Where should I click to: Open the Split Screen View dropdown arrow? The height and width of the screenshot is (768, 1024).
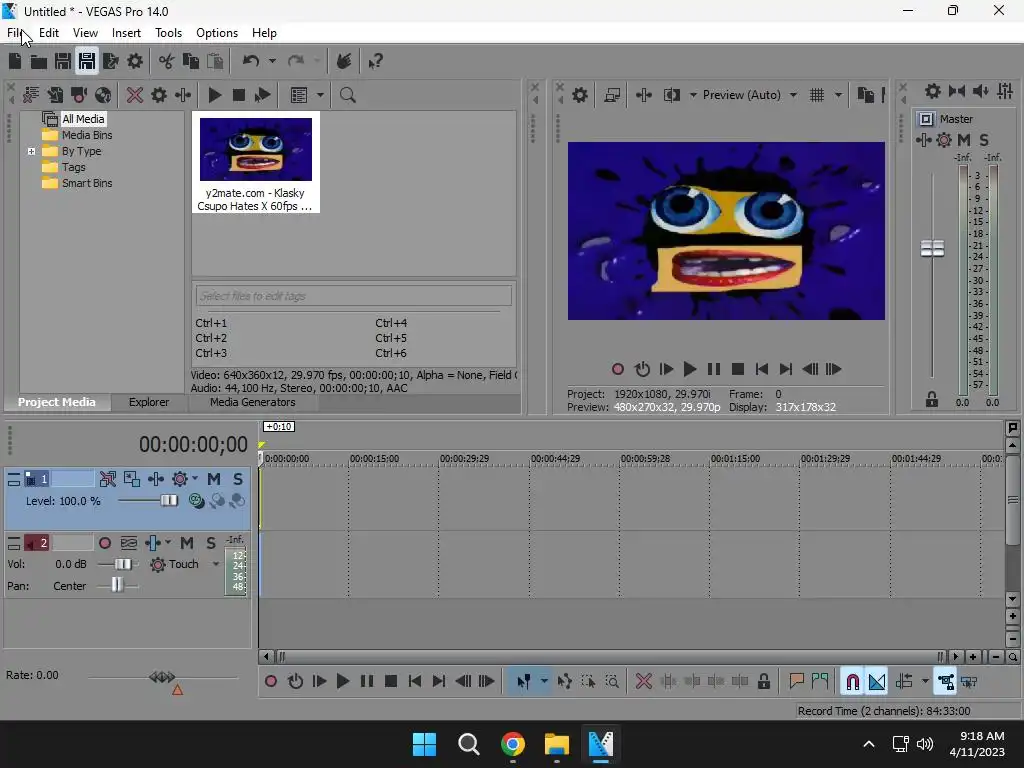coord(693,95)
